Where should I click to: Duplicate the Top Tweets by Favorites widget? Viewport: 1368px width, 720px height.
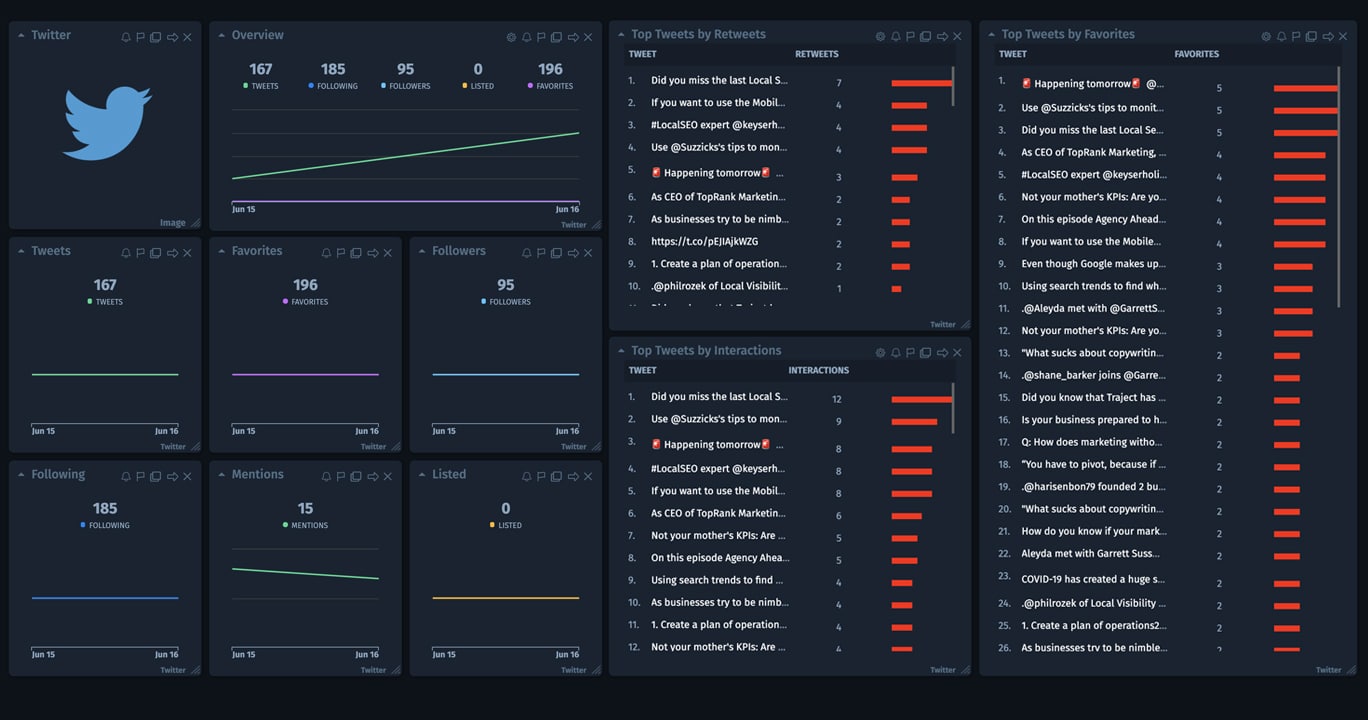(1312, 36)
